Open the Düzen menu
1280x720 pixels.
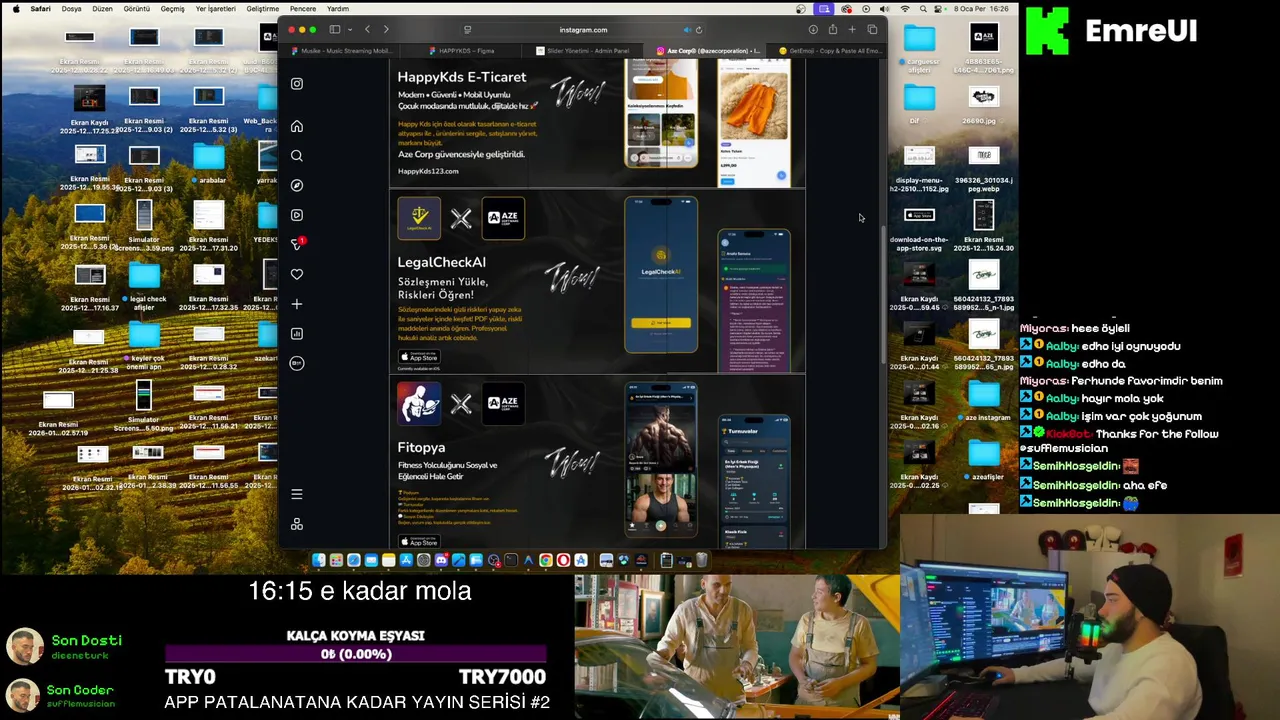pyautogui.click(x=102, y=8)
